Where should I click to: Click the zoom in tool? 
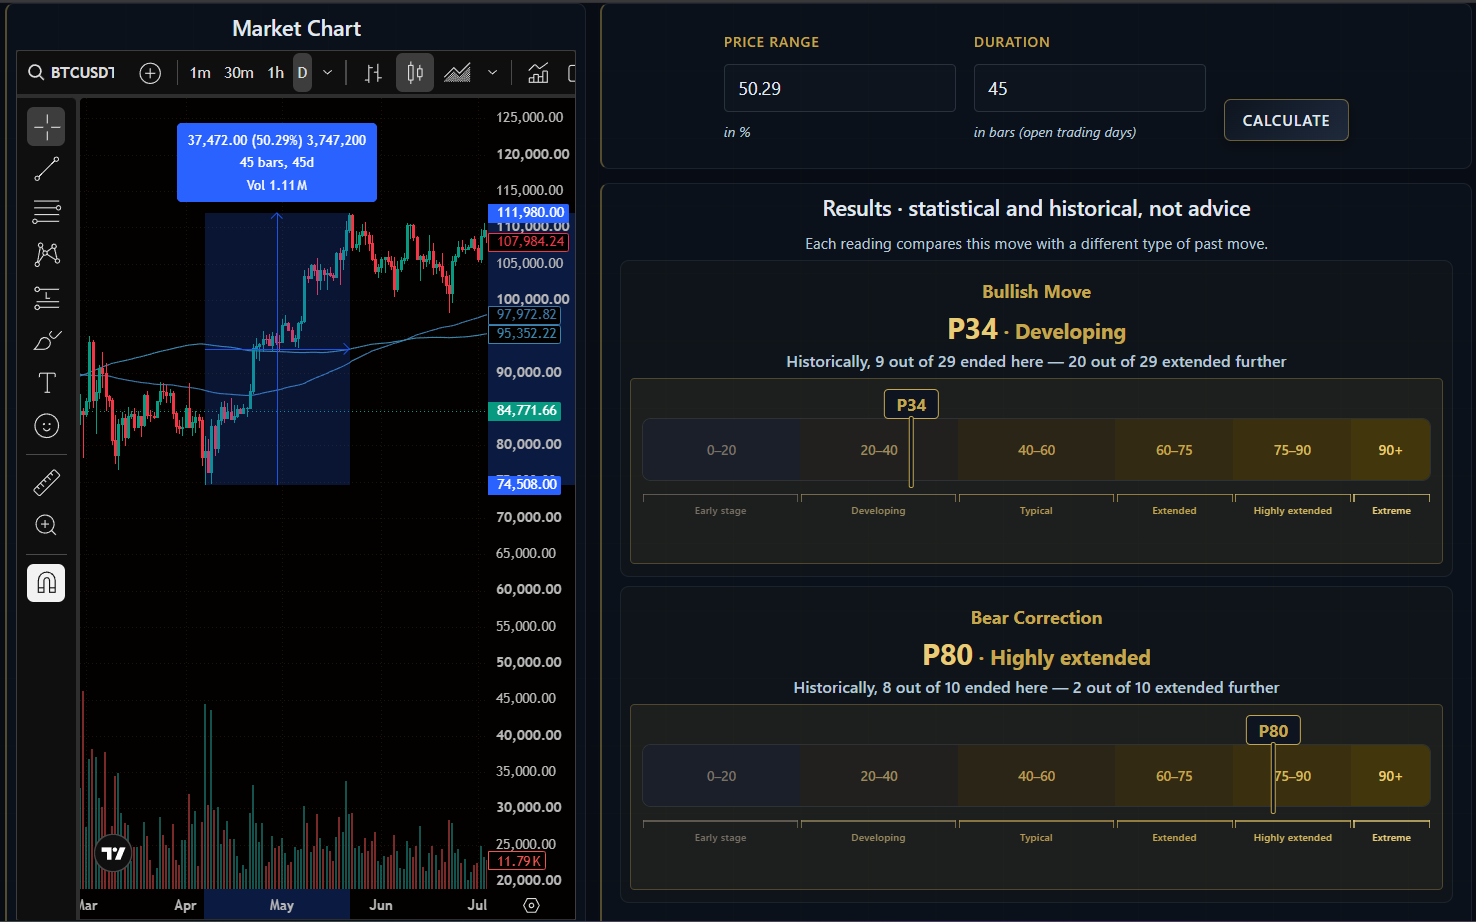point(46,525)
